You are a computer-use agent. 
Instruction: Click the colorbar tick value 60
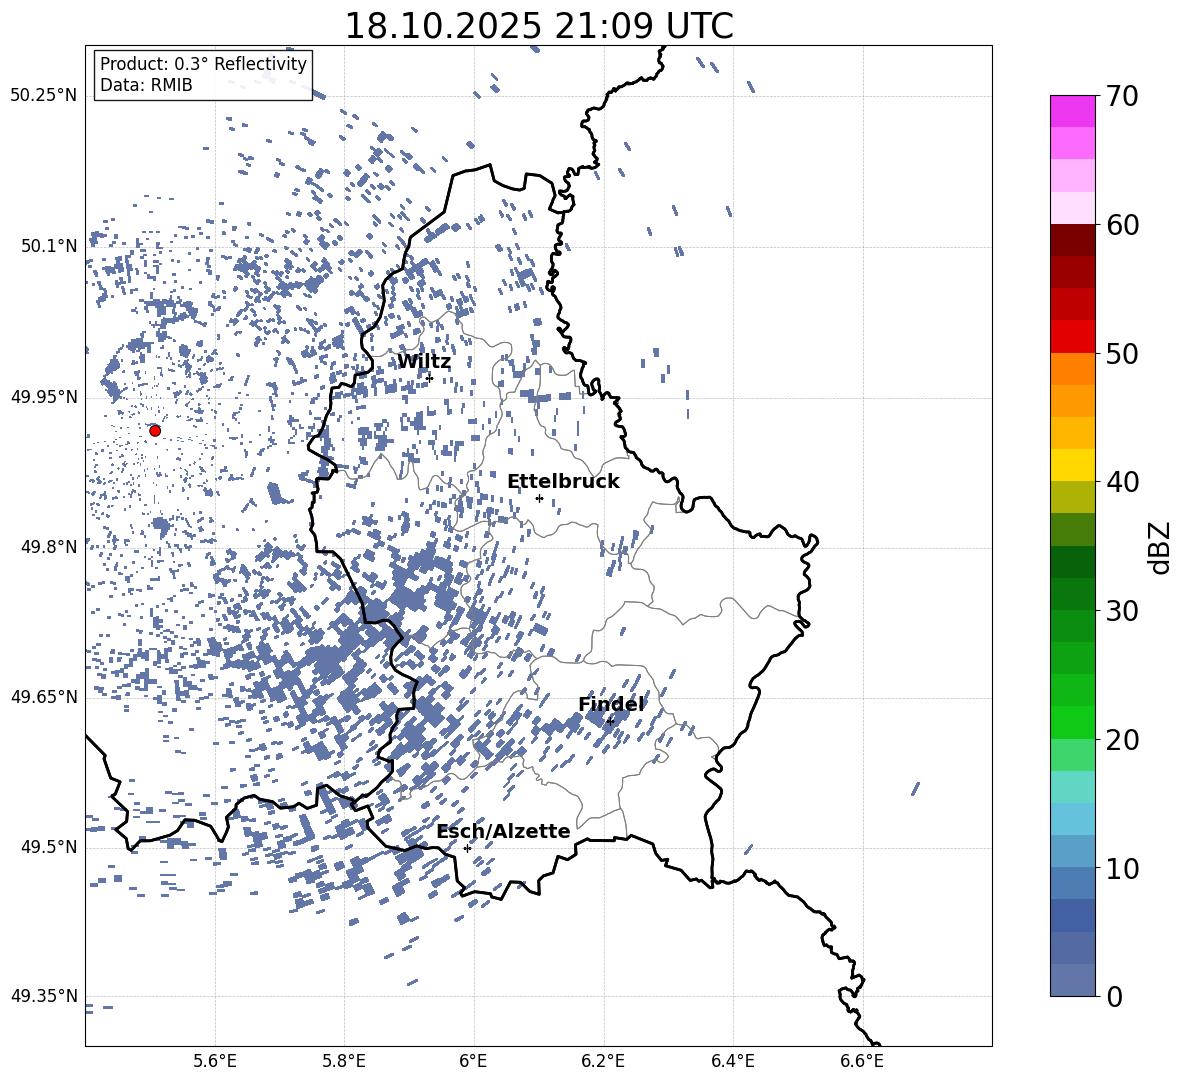tap(1122, 225)
